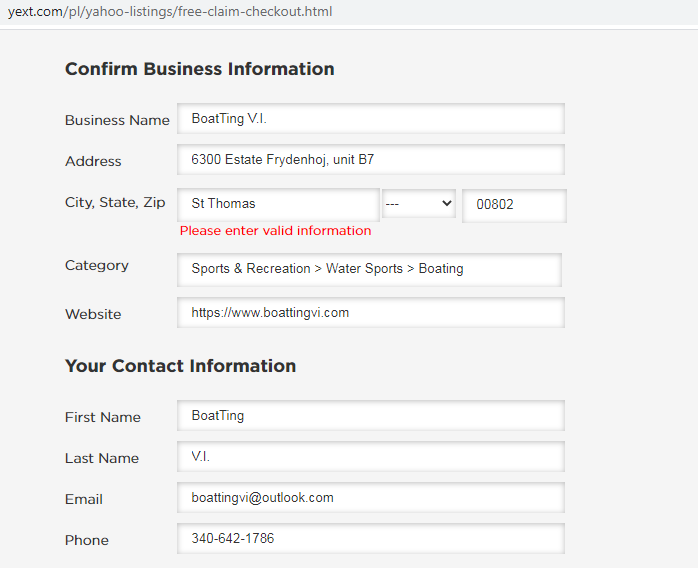Click the browser URL address bar
698x568 pixels.
(x=170, y=12)
